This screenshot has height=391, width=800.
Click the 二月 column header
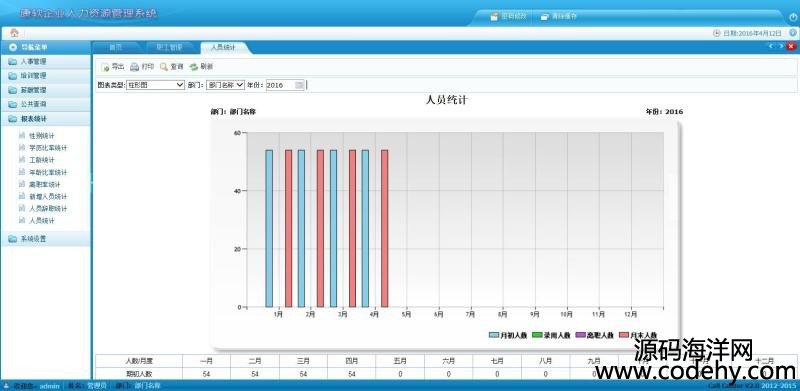point(255,361)
